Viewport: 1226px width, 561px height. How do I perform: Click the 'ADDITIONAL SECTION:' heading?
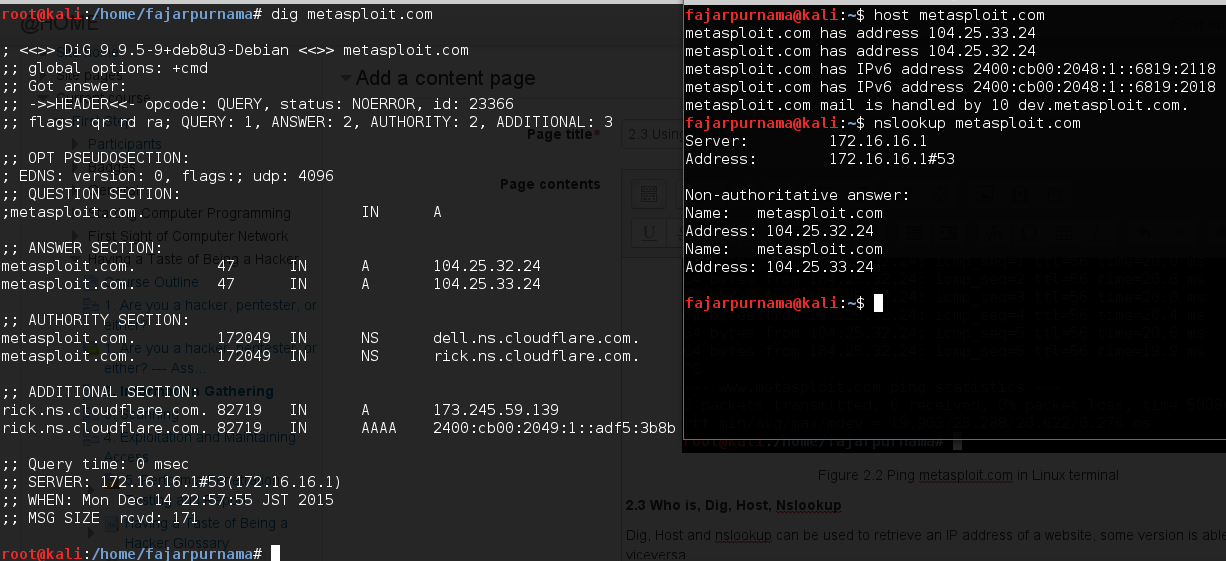point(100,392)
